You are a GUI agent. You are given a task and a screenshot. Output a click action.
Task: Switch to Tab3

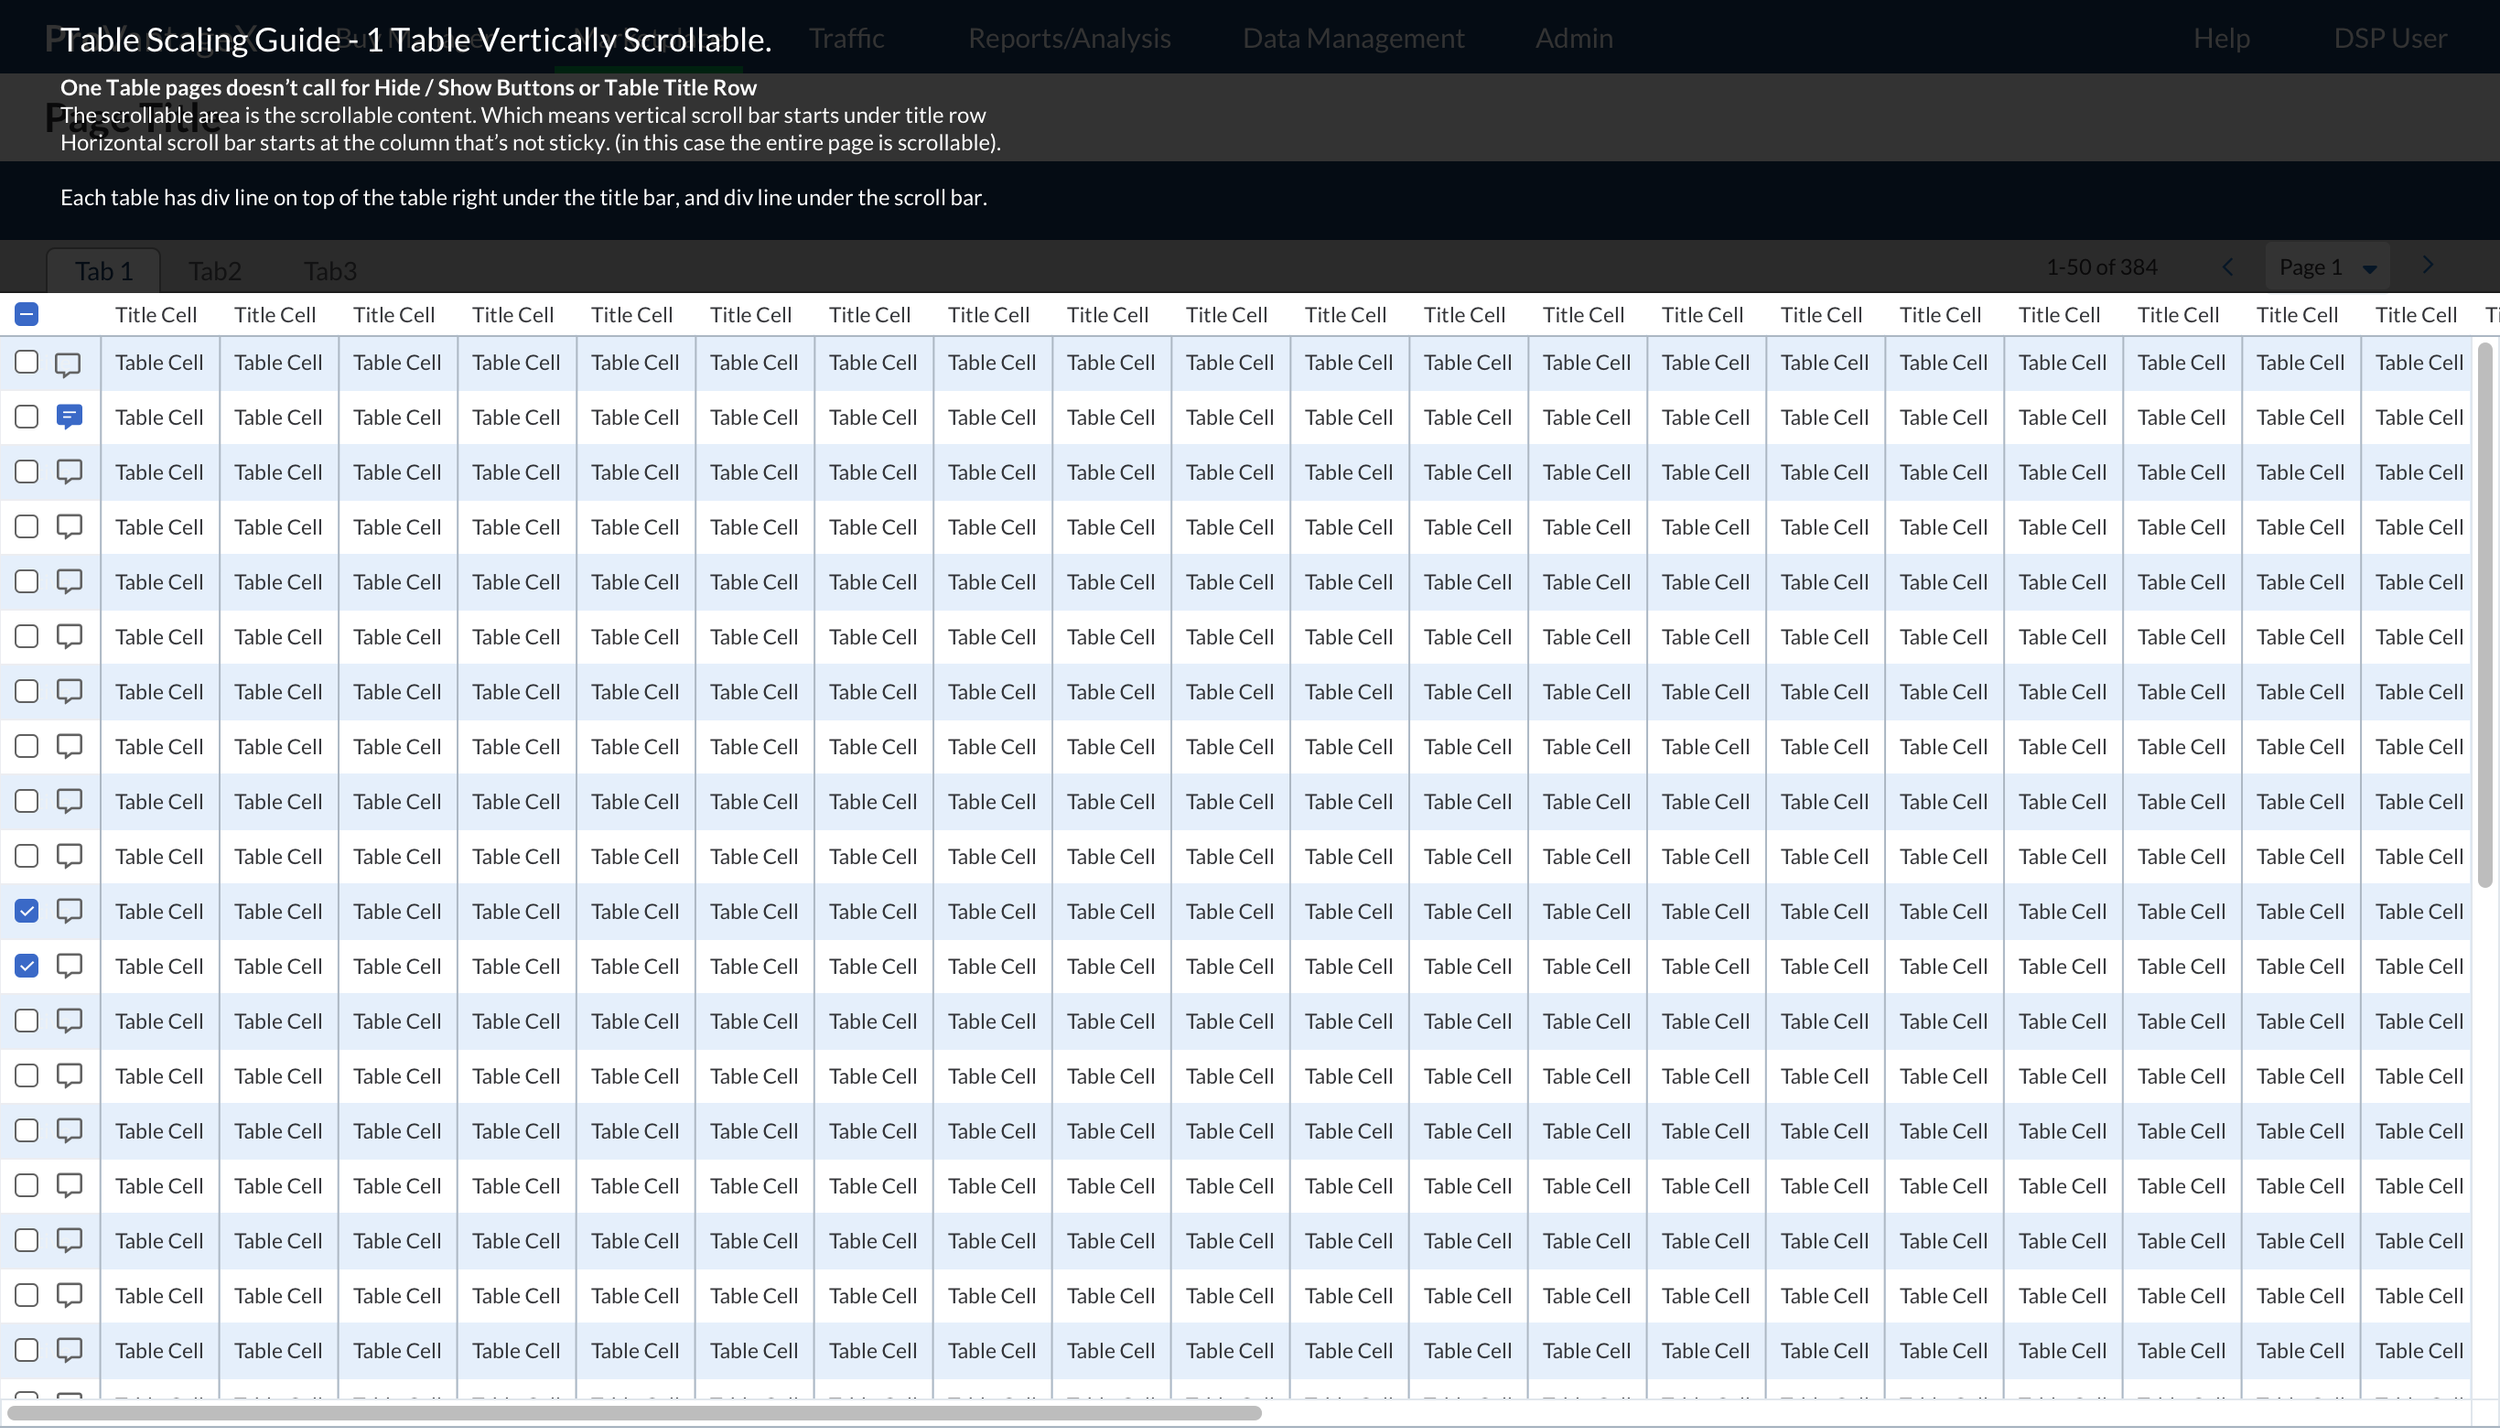330,271
